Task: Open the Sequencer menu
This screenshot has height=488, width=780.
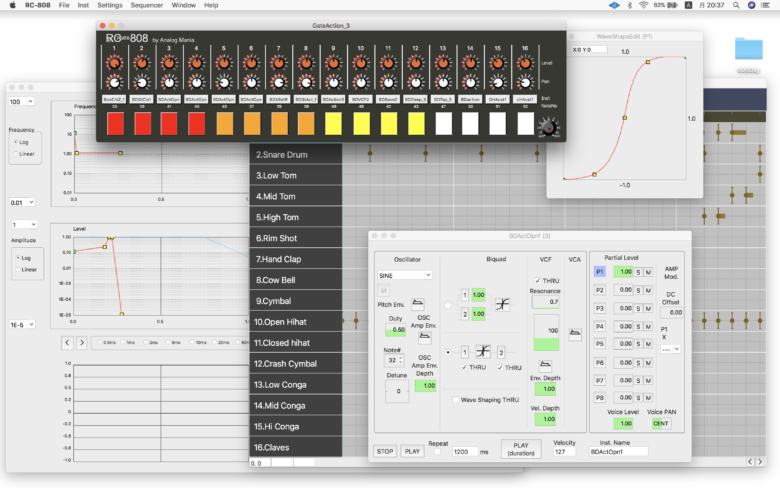Action: click(x=147, y=5)
